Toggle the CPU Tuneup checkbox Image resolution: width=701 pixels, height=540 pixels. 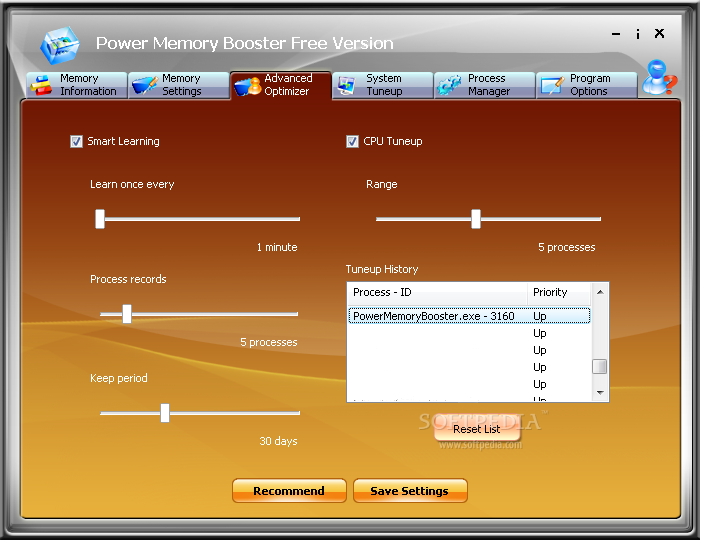[352, 142]
